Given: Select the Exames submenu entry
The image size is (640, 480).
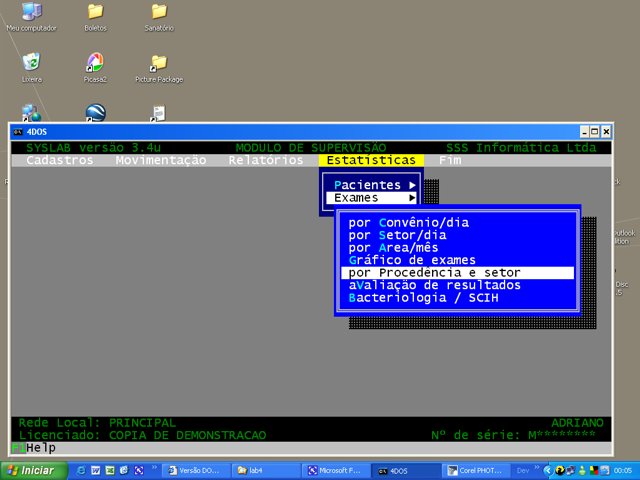Looking at the screenshot, I should pyautogui.click(x=371, y=198).
